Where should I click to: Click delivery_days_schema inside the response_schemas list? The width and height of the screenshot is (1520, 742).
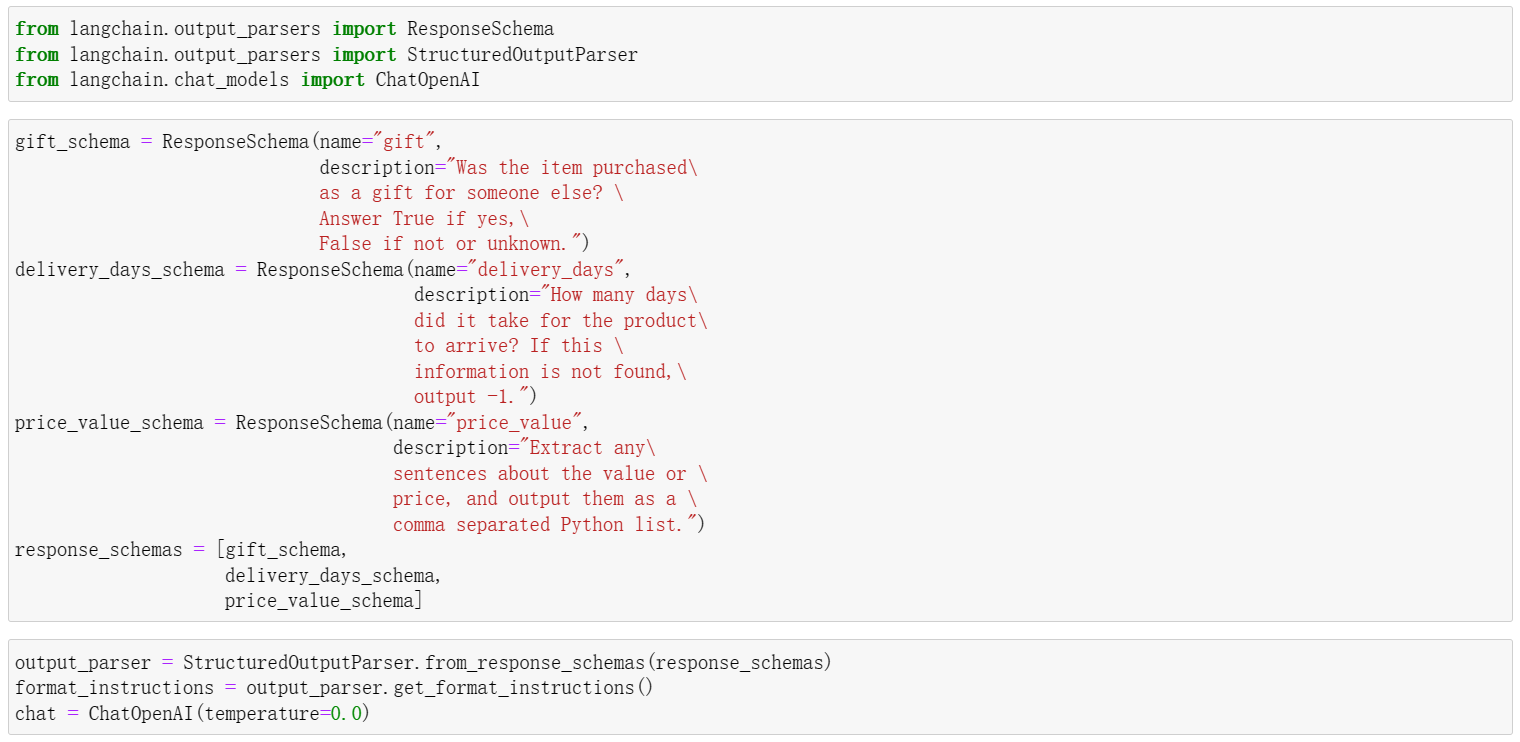pos(331,576)
